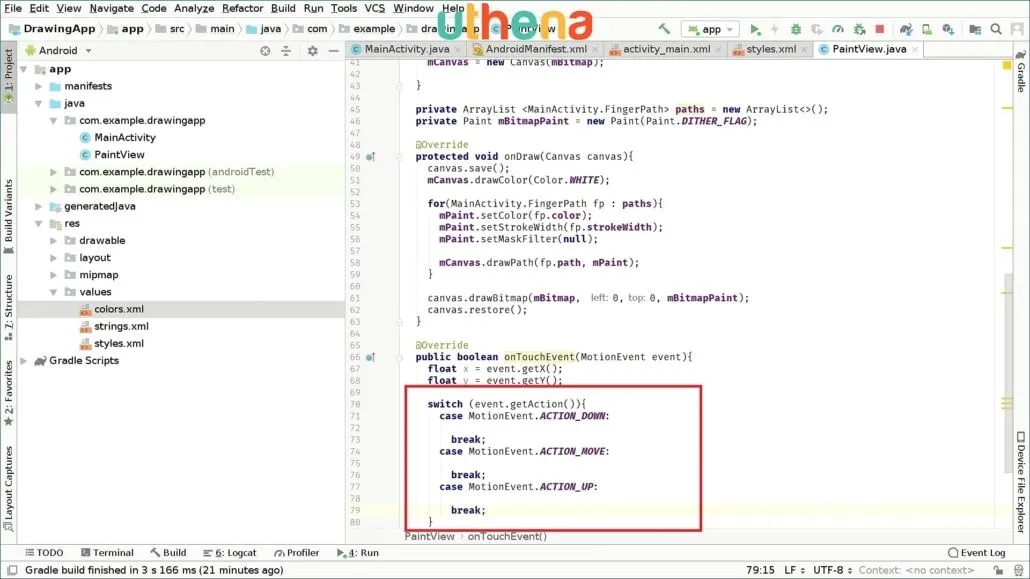Stop the app with the red square
Screen dimensions: 1030x579
[880, 29]
